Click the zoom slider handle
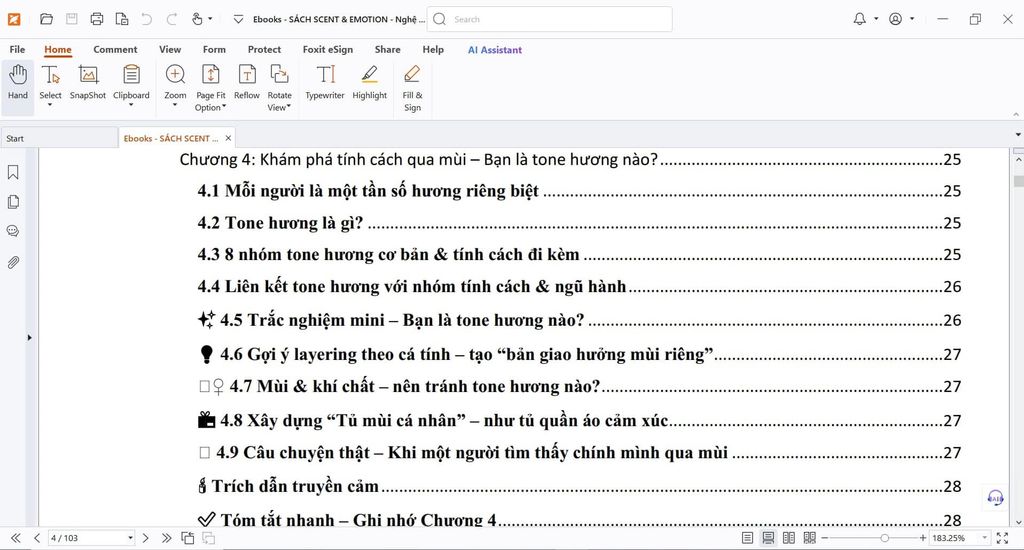Image resolution: width=1024 pixels, height=550 pixels. click(x=884, y=538)
